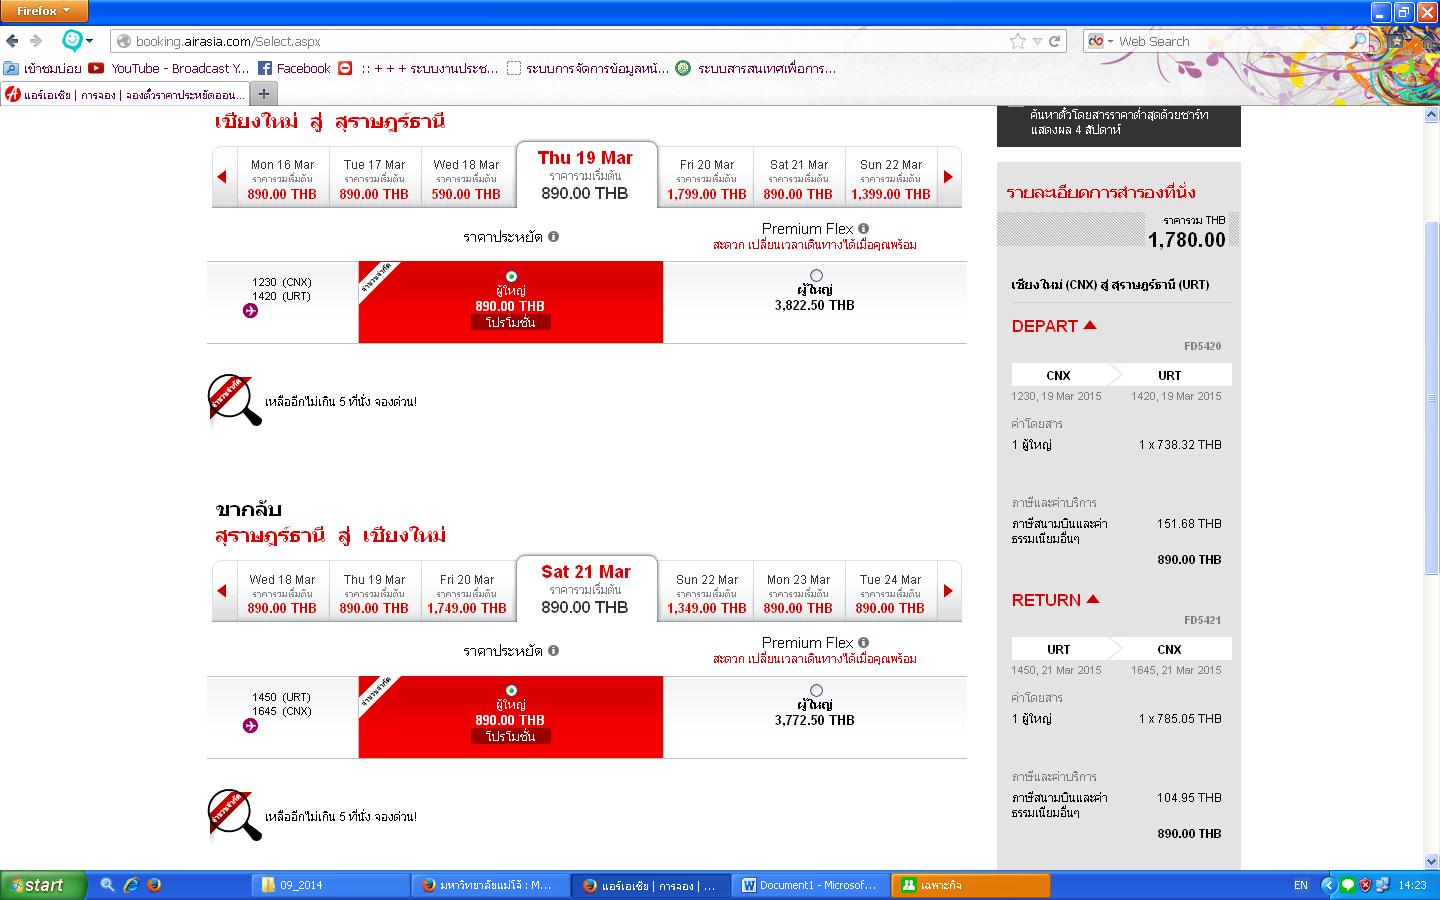Click the page vertical scrollbar thumb
The width and height of the screenshot is (1440, 900).
[x=1431, y=400]
